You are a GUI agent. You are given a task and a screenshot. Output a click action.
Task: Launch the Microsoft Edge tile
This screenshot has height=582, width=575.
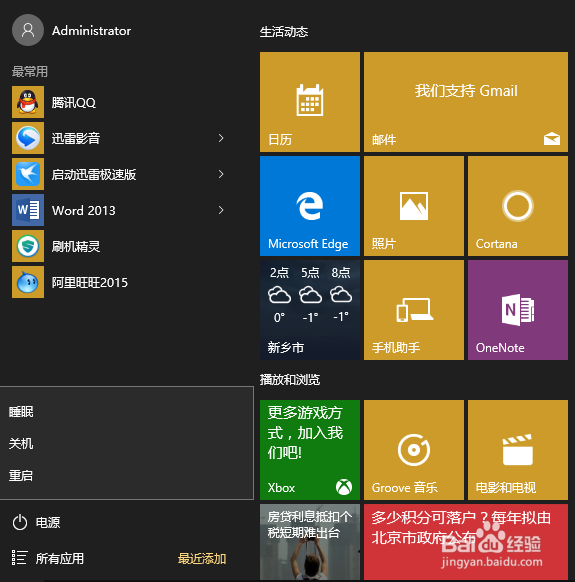(x=310, y=206)
